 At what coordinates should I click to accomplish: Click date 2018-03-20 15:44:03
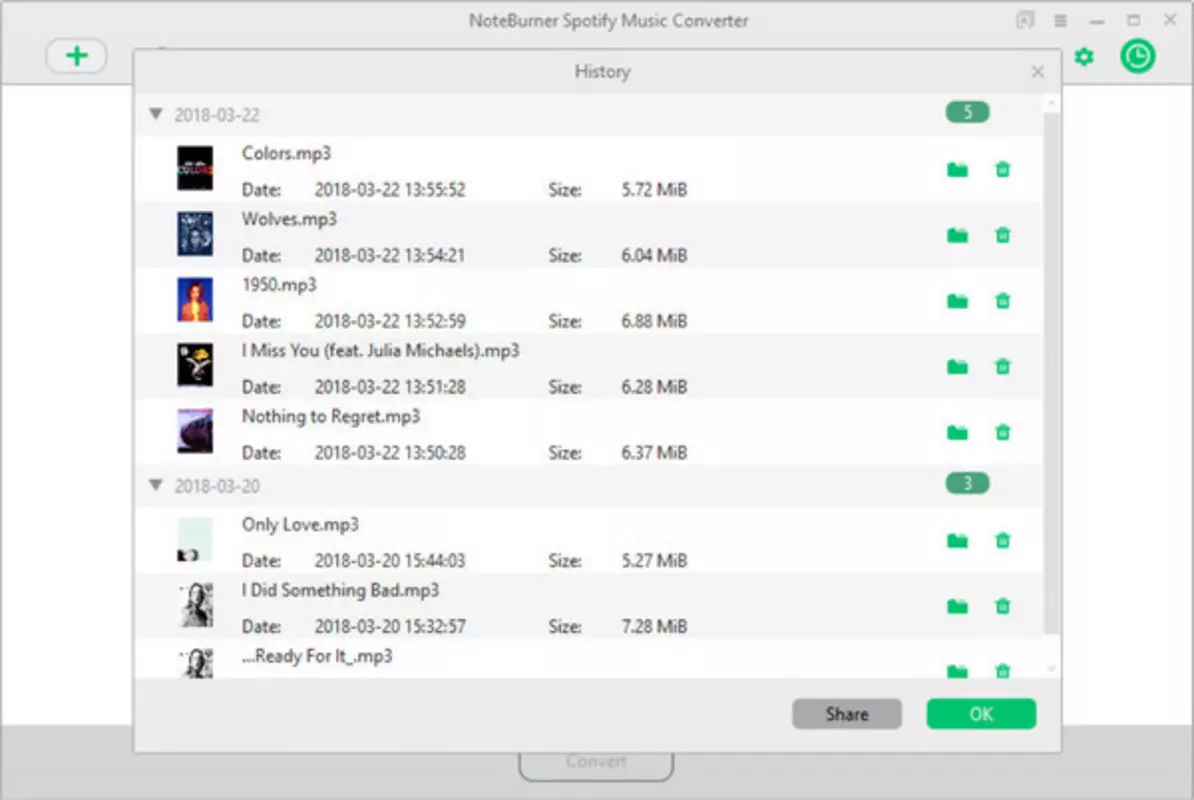(390, 561)
